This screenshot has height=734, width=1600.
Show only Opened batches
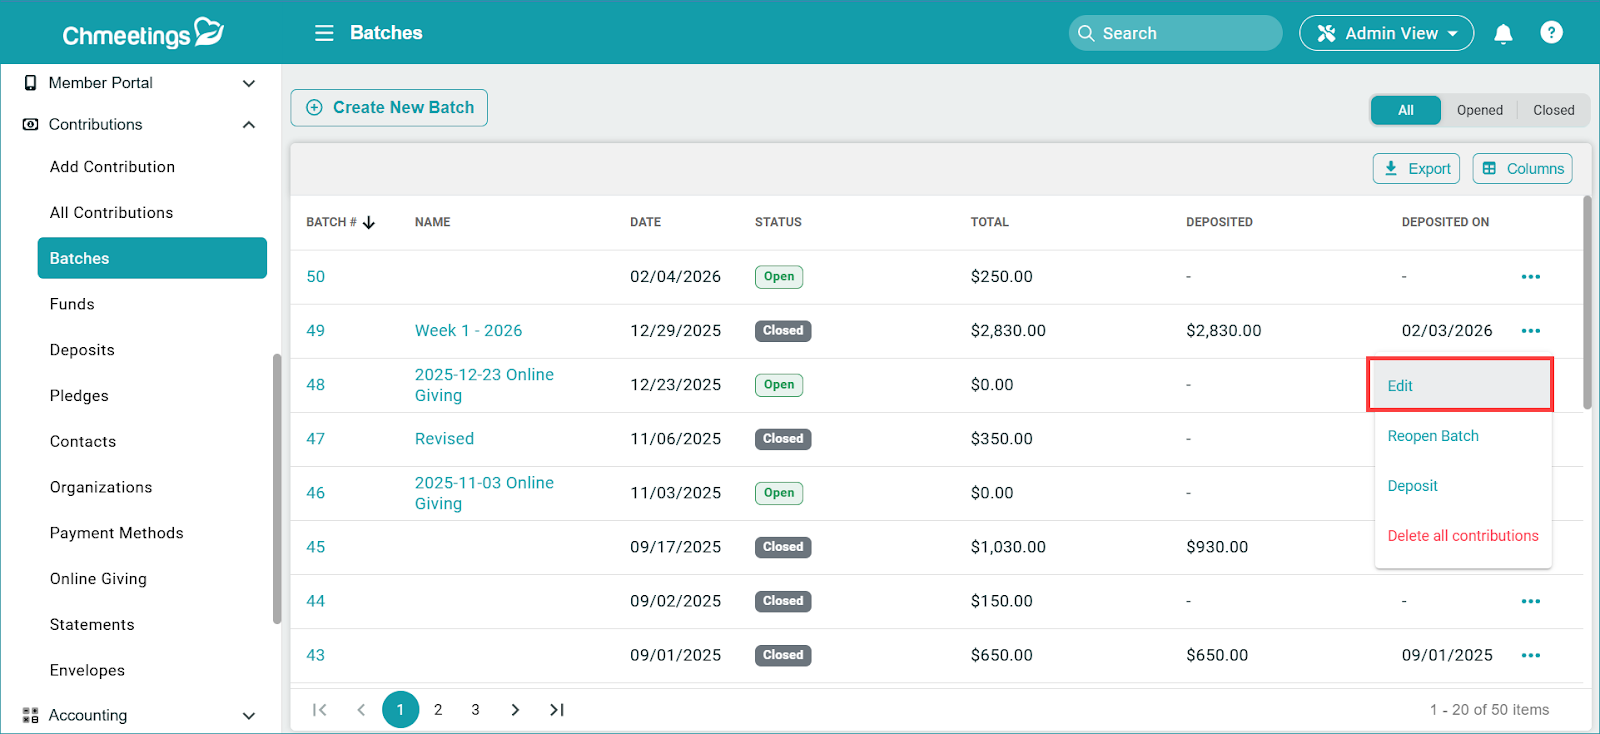1479,110
